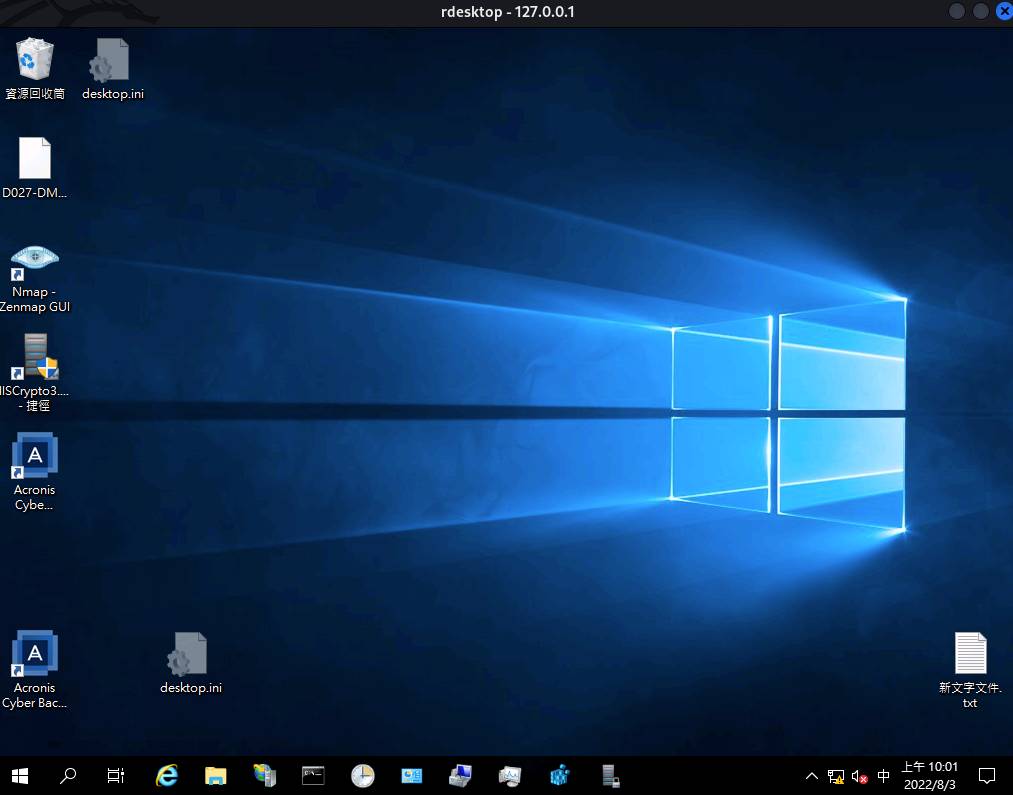Open the Recycle Bin (資源回收筒) desktop icon
The image size is (1013, 795).
tap(34, 68)
